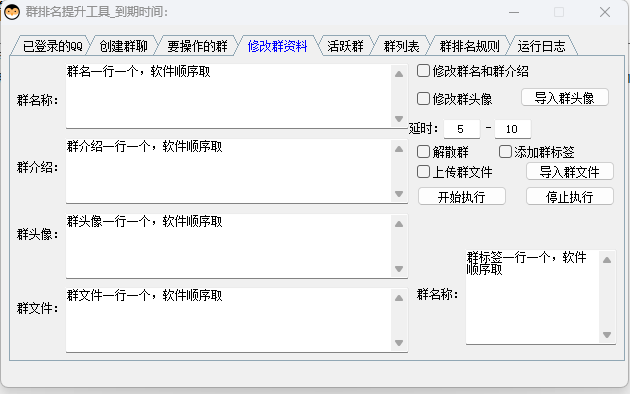Click the 群名称: label beside the tags box
This screenshot has height=394, width=630.
click(x=437, y=294)
